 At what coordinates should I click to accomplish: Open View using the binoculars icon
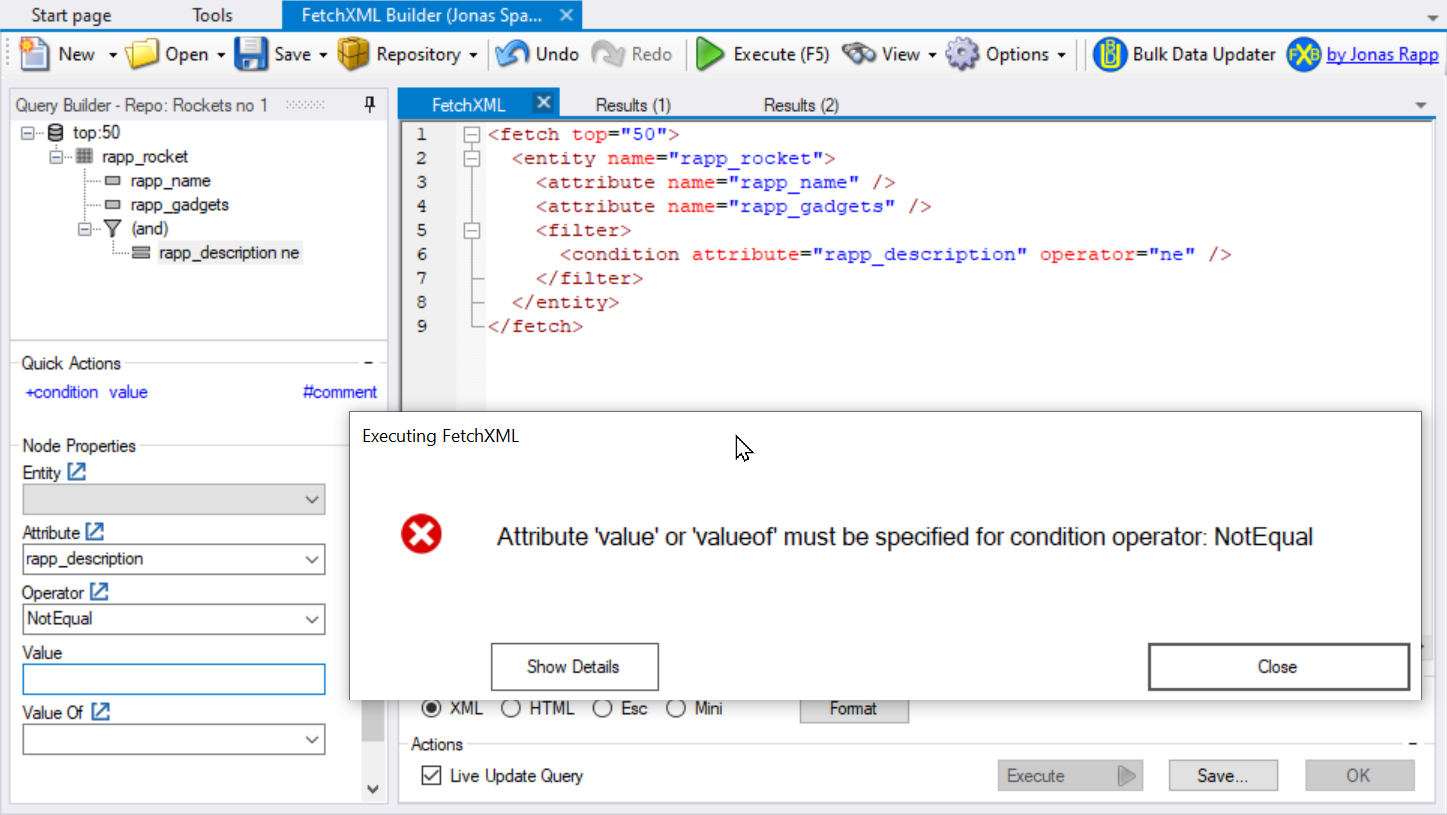pyautogui.click(x=857, y=54)
